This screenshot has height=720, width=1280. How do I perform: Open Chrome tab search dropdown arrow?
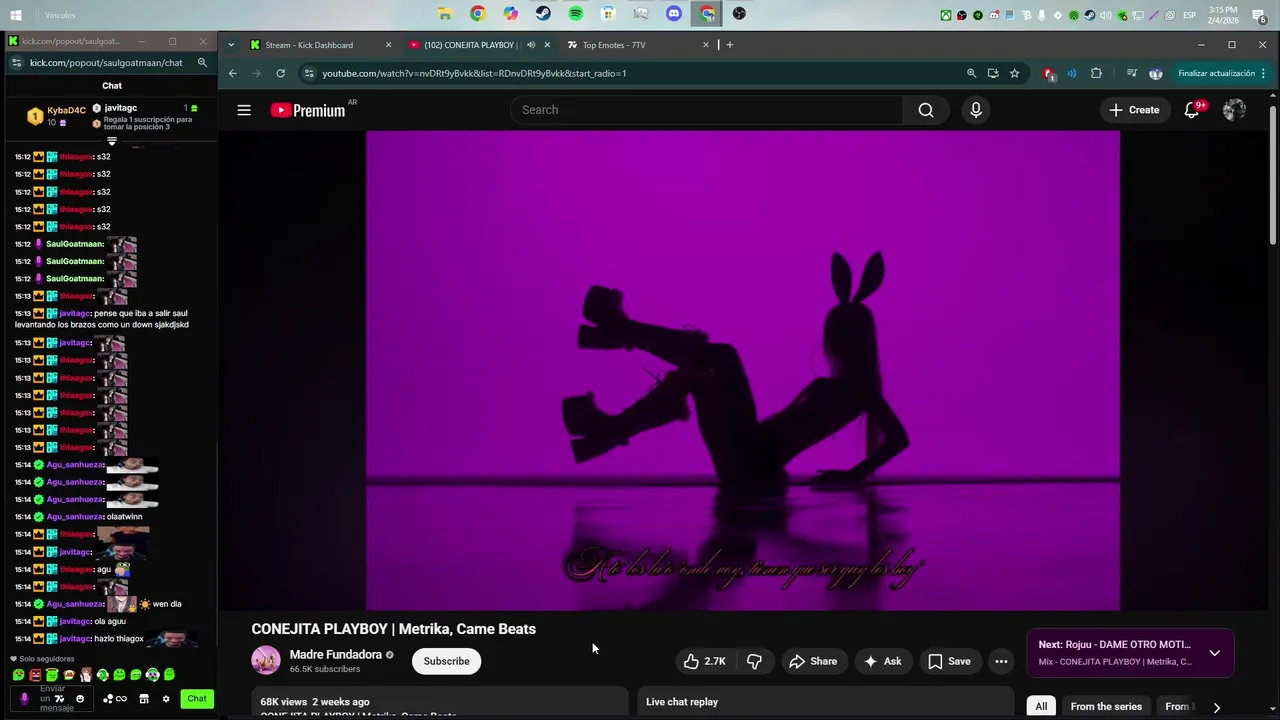(231, 45)
